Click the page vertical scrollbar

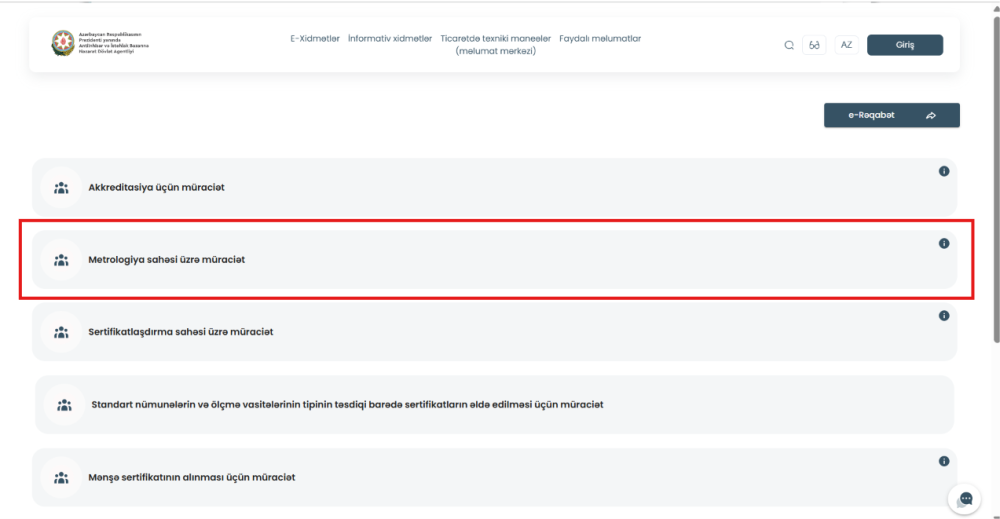click(x=996, y=179)
